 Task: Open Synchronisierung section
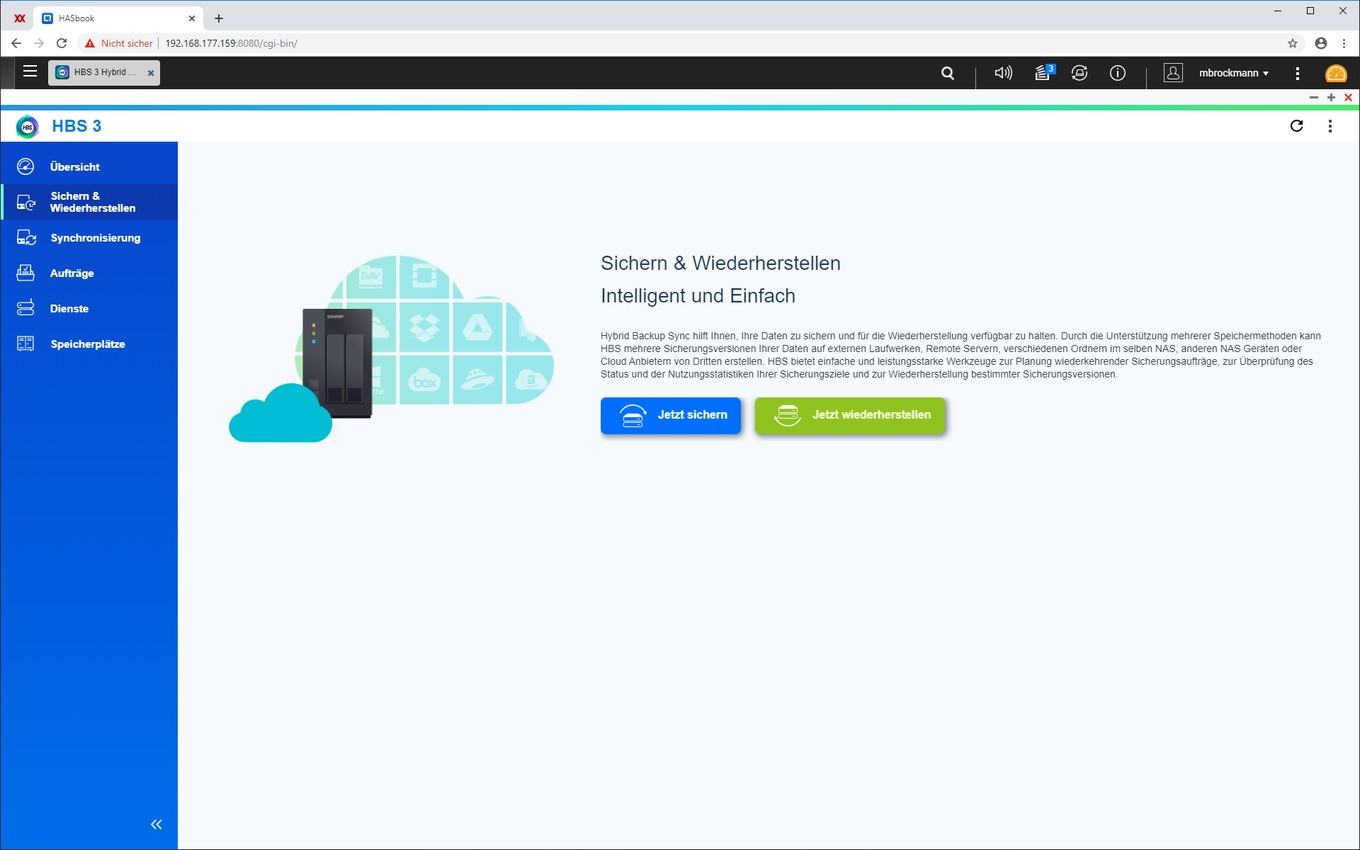89,238
